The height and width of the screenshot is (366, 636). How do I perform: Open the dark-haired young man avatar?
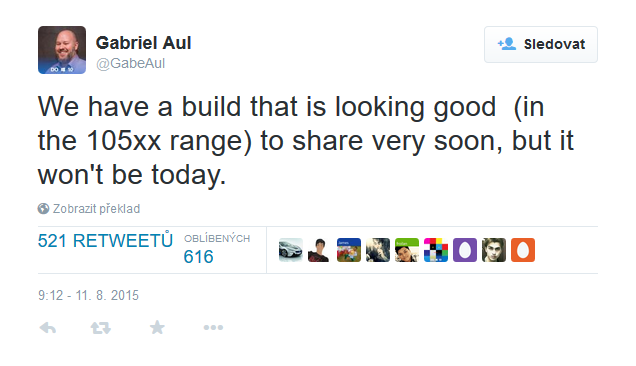(494, 250)
